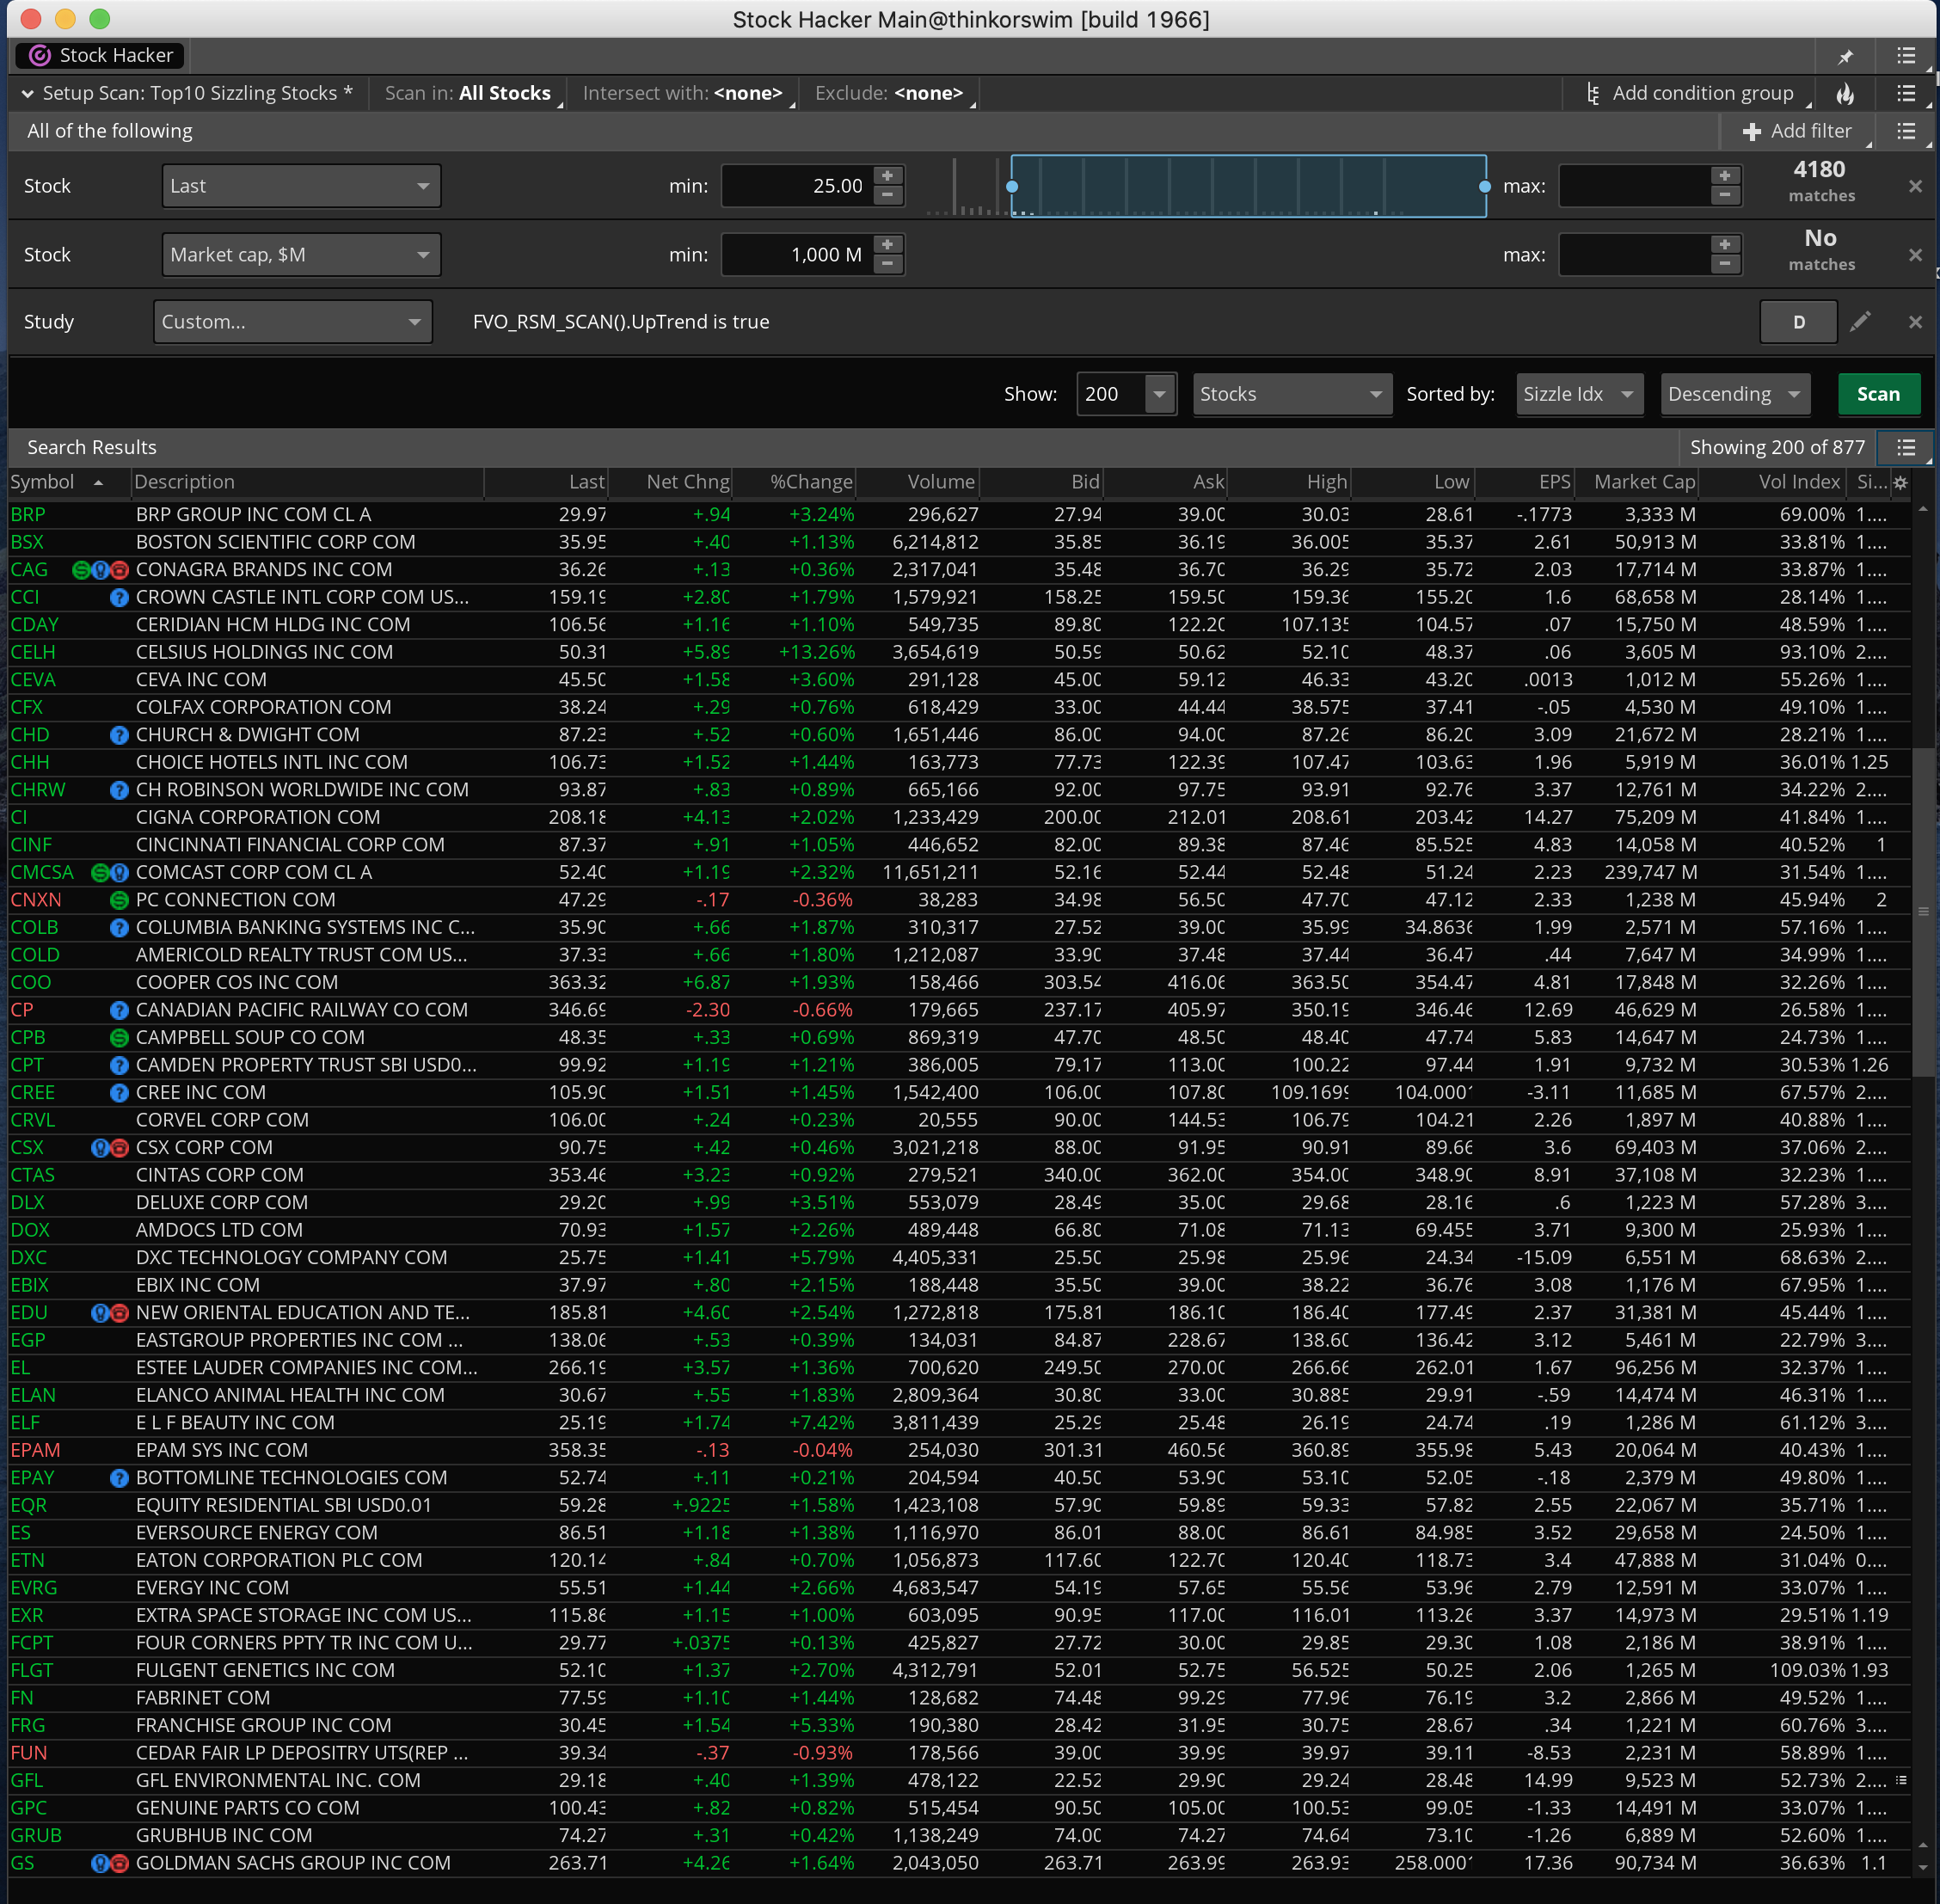Click inside the Last price range histogram bar
This screenshot has width=1940, height=1904.
(1248, 186)
